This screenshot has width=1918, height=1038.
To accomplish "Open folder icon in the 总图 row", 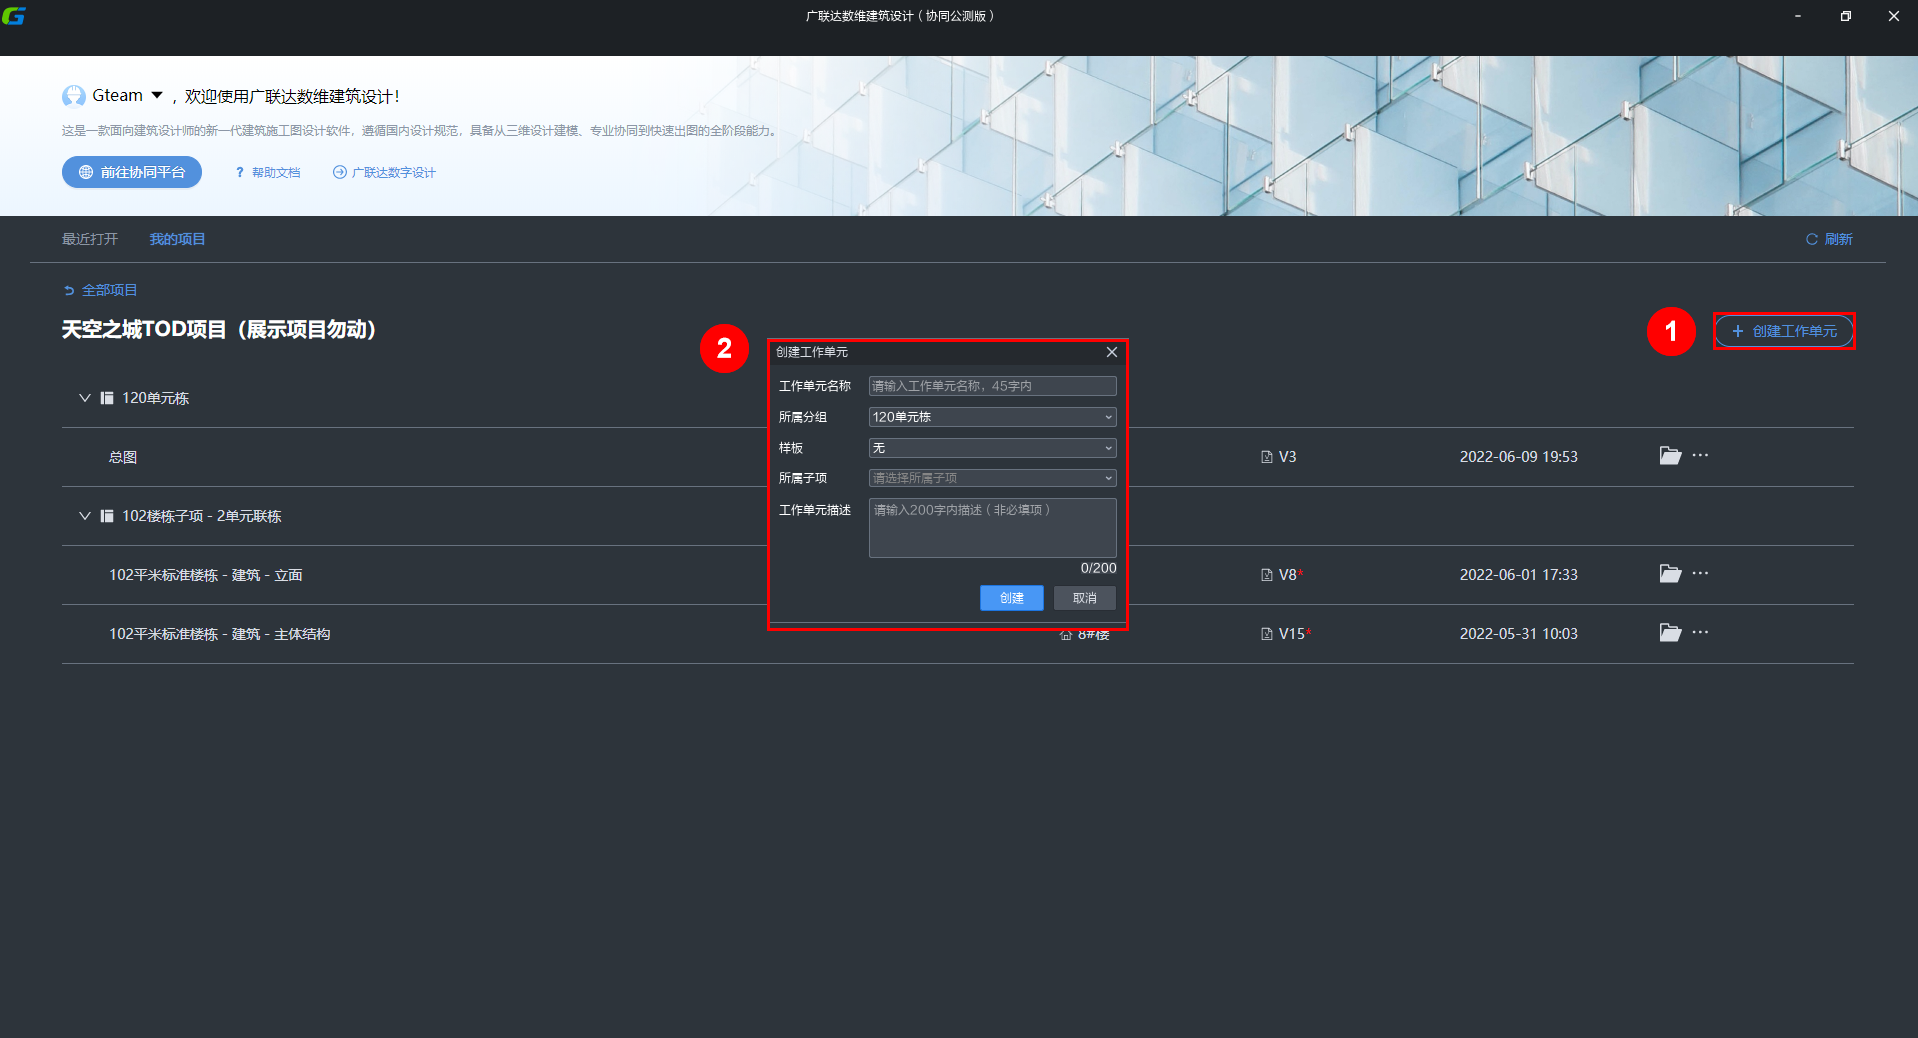I will [1670, 456].
